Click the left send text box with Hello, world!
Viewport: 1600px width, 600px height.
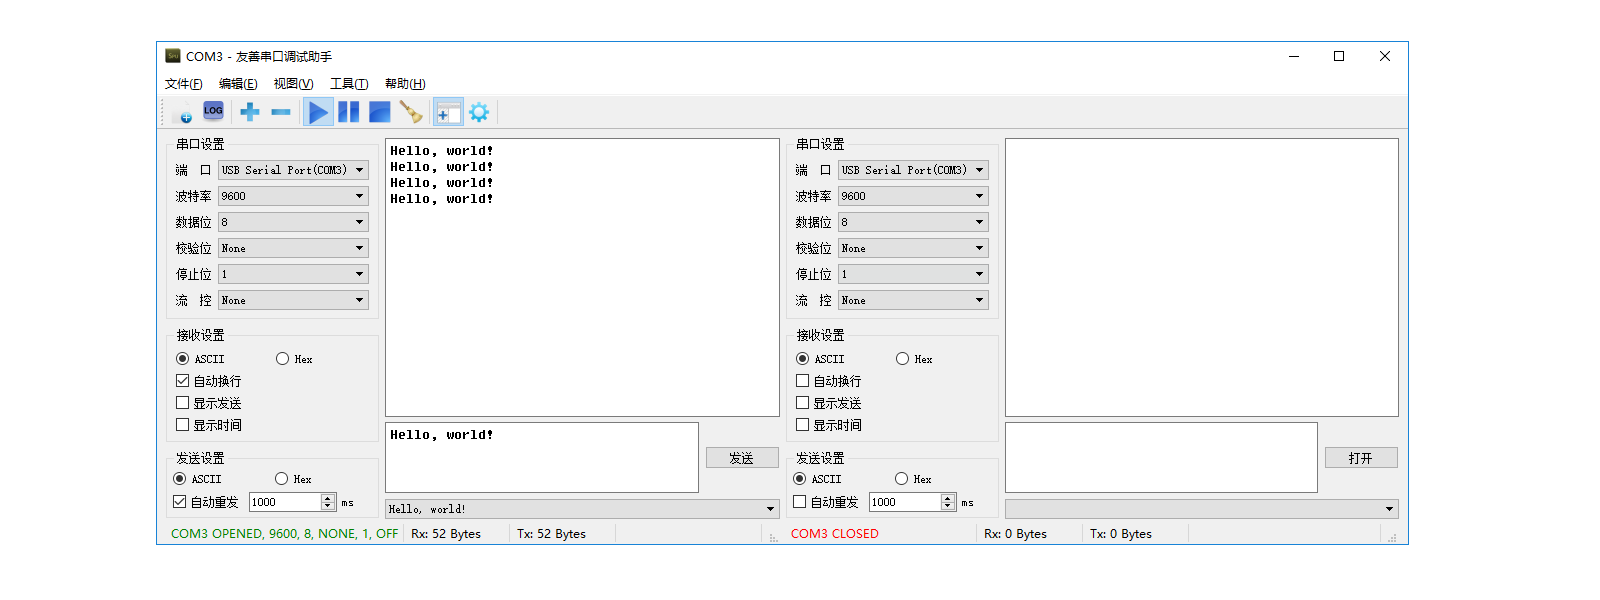(x=541, y=457)
